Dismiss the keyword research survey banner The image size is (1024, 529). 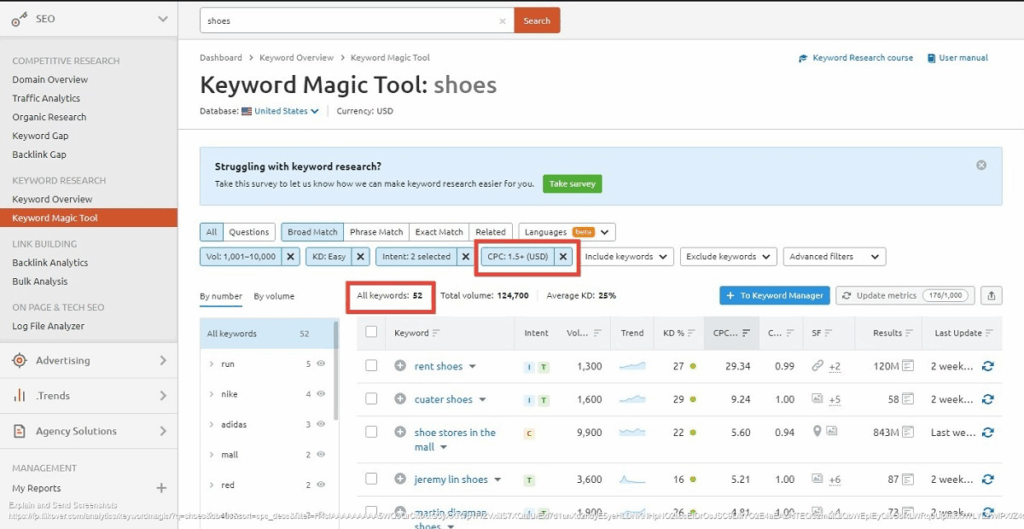pos(981,165)
